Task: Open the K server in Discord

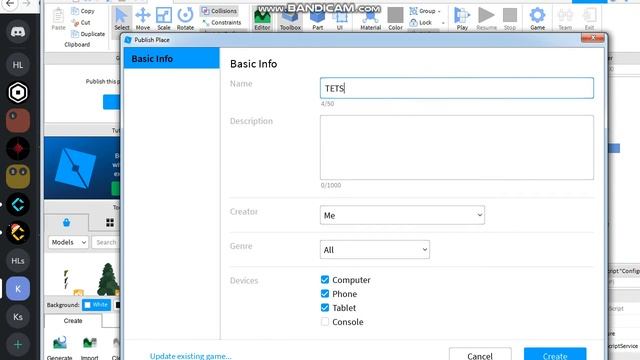Action: [x=18, y=289]
